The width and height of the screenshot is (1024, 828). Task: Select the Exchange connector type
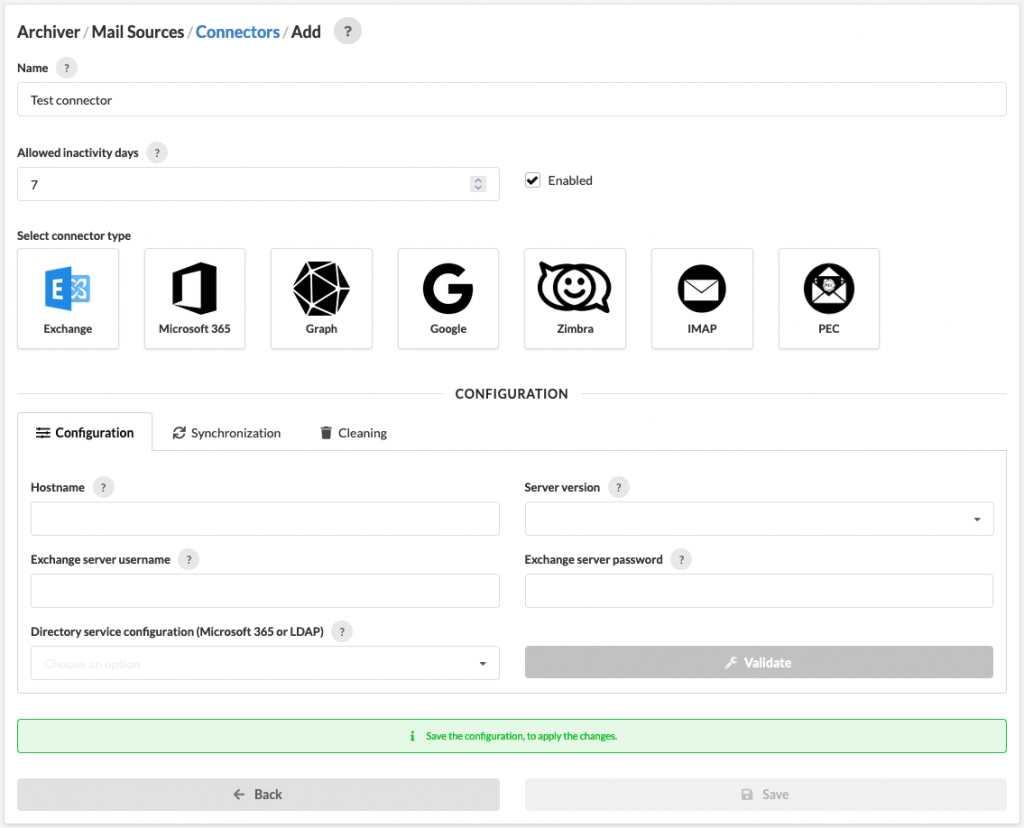pyautogui.click(x=68, y=298)
